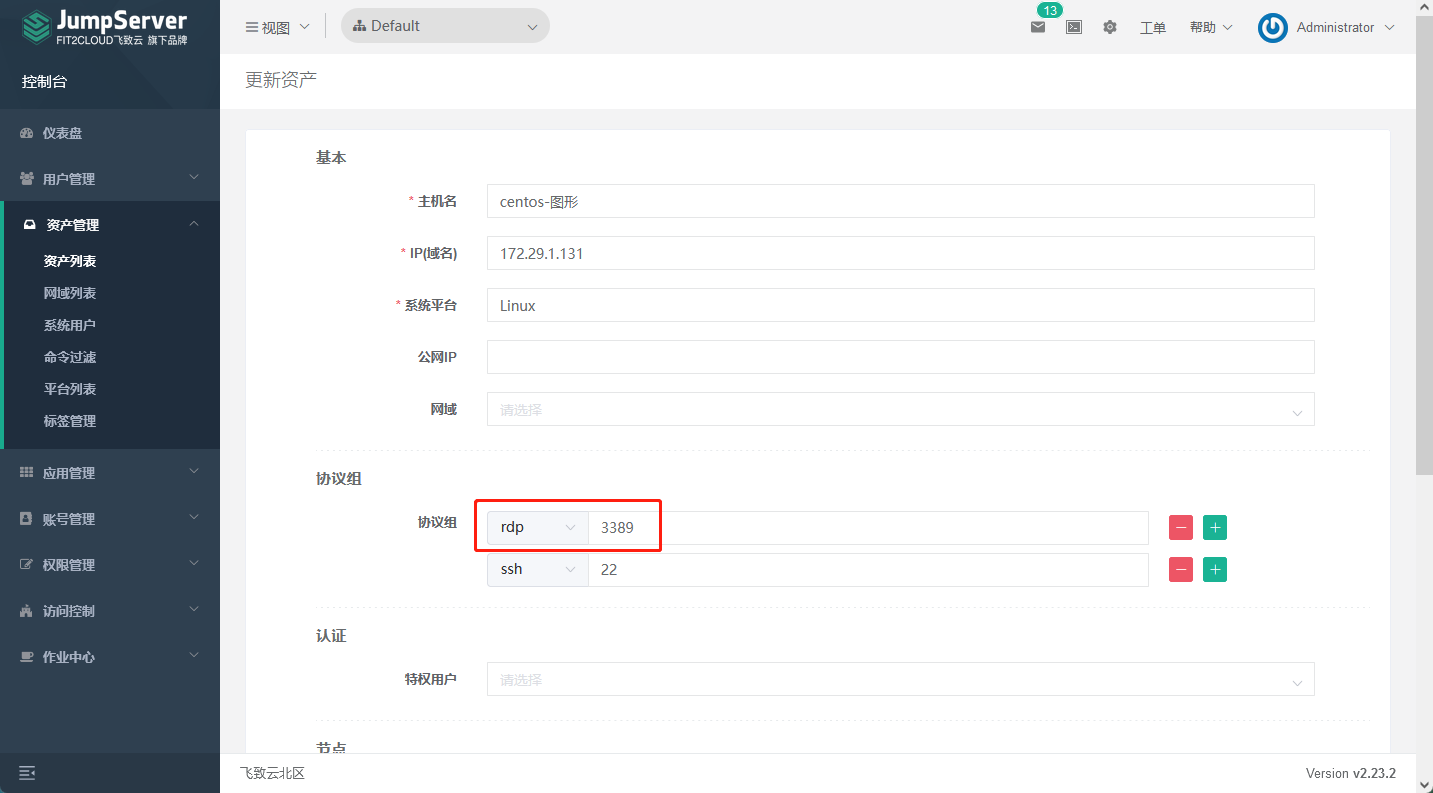Add protocol row after rdp
This screenshot has height=793, width=1433.
click(1215, 528)
